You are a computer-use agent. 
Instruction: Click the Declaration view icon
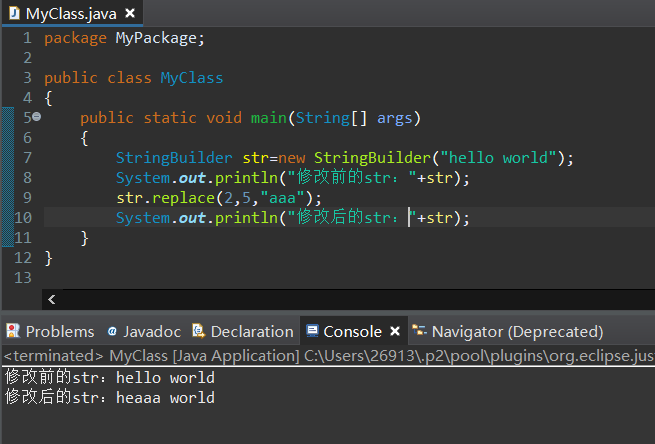[198, 331]
